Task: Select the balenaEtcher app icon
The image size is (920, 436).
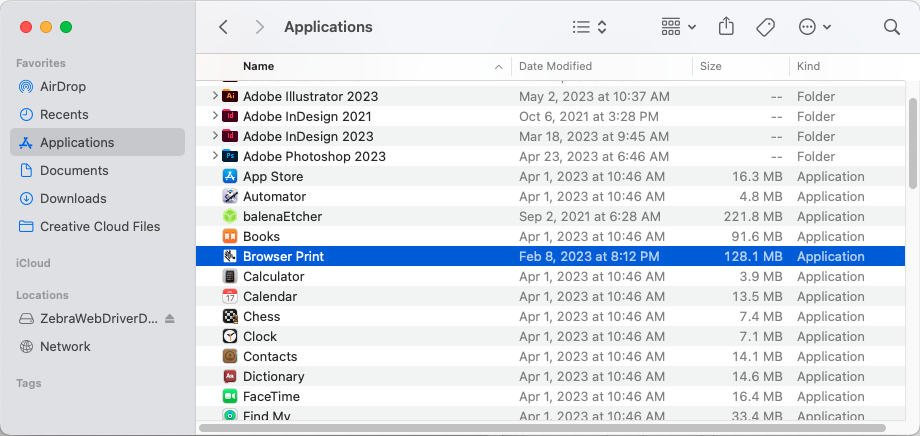Action: click(x=230, y=216)
